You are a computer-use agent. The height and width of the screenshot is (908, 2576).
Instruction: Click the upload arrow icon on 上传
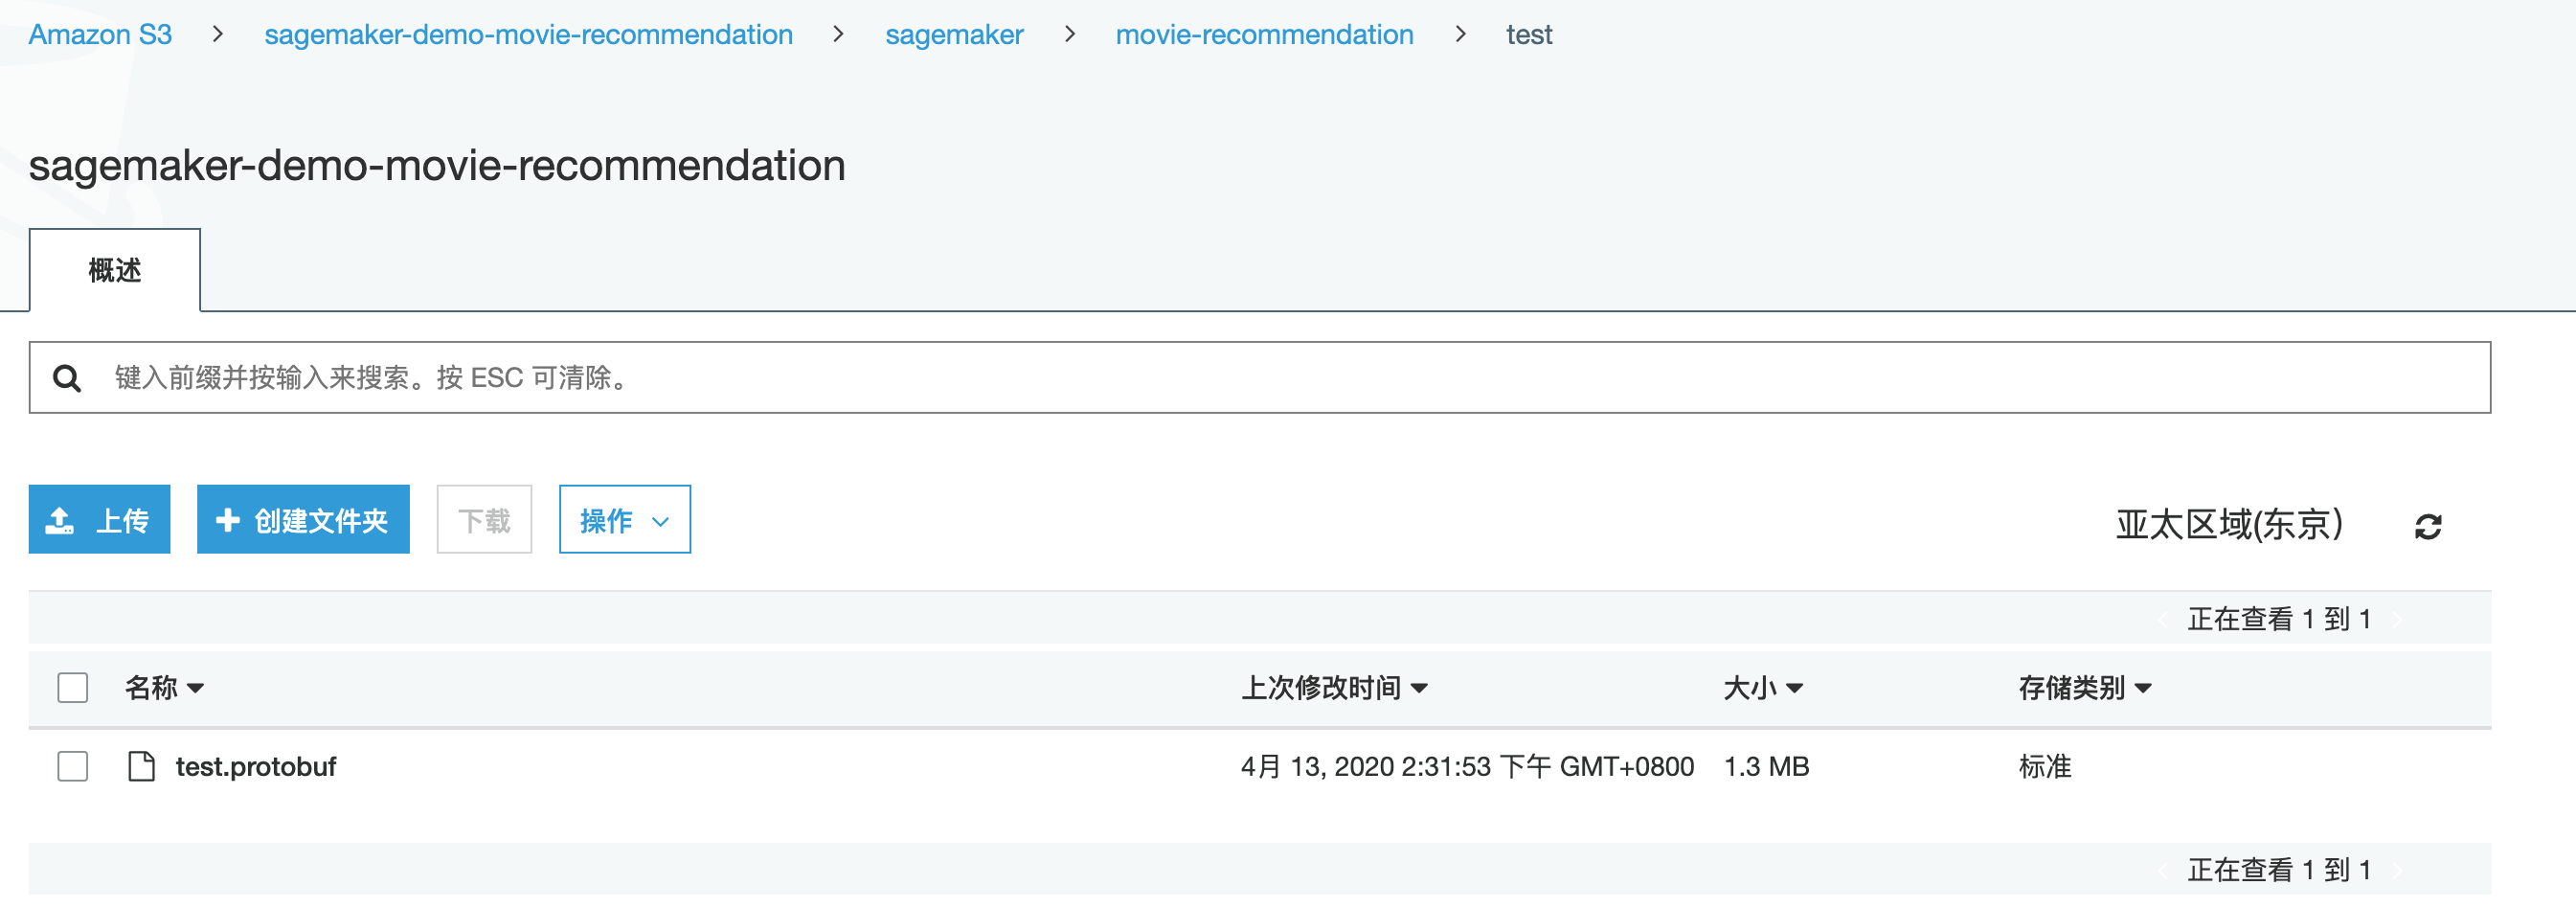[x=60, y=520]
